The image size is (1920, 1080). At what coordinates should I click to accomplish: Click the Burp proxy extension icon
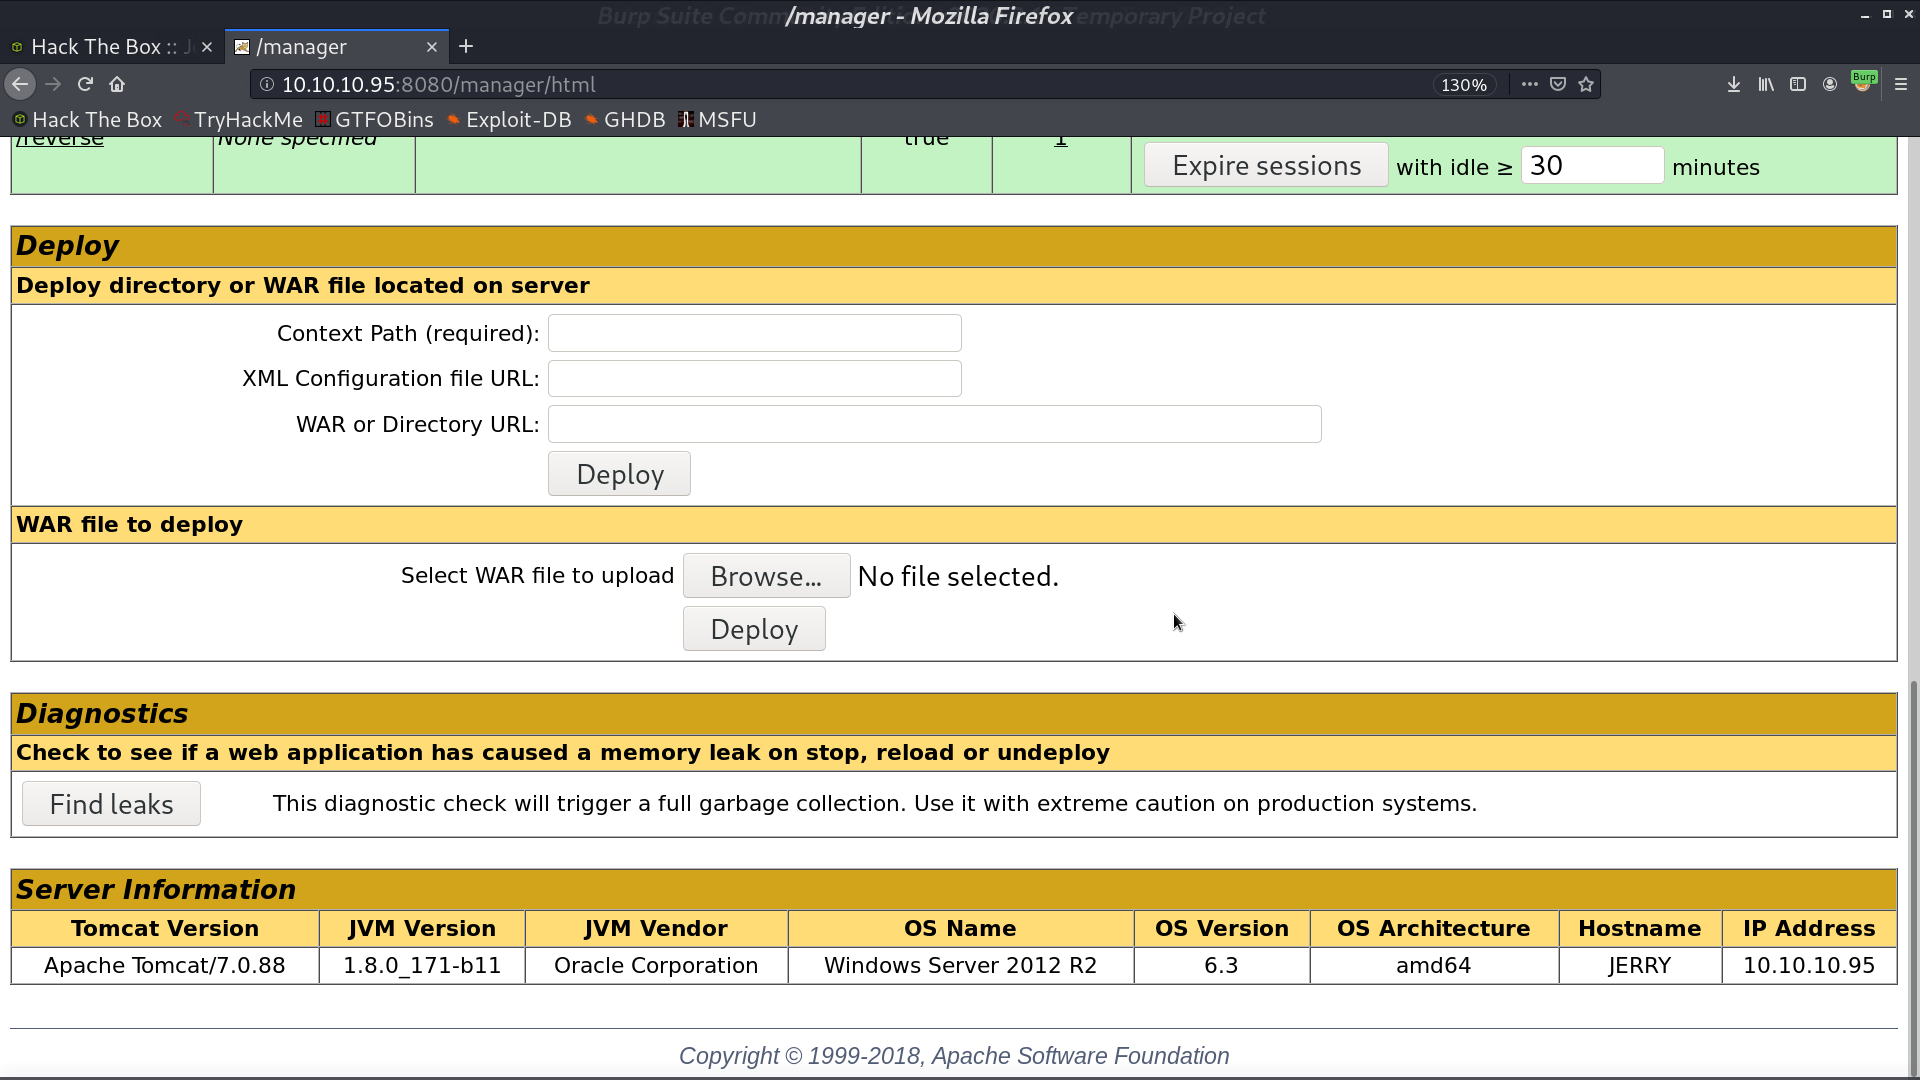pyautogui.click(x=1863, y=83)
